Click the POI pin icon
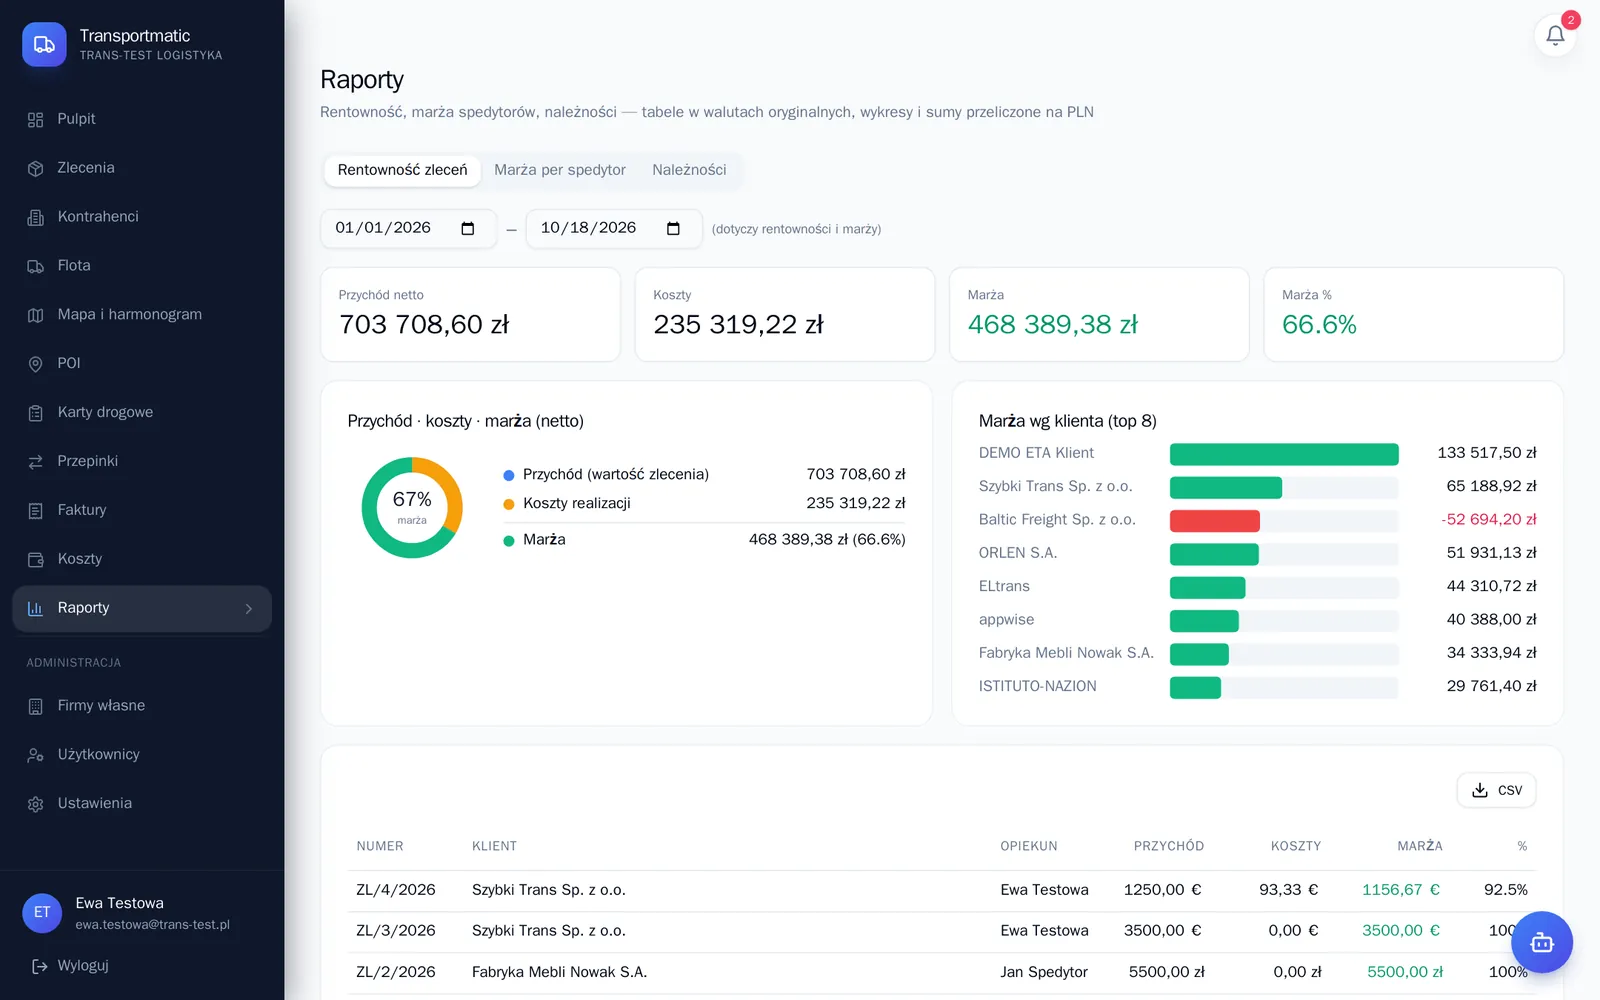This screenshot has width=1600, height=1000. coord(36,364)
